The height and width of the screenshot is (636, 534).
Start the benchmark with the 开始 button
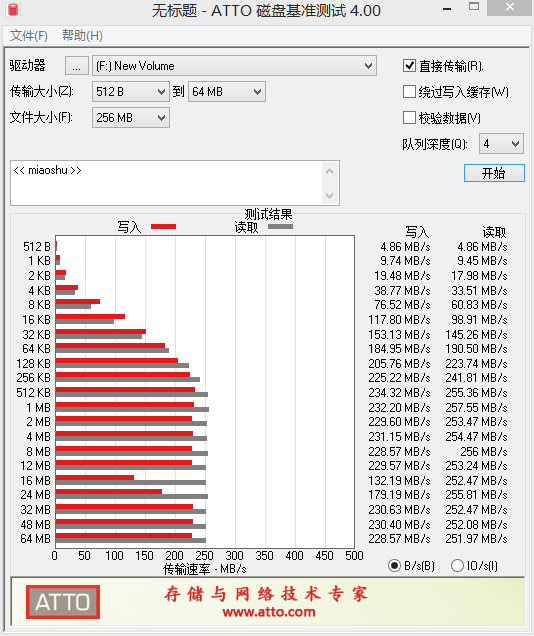[494, 173]
